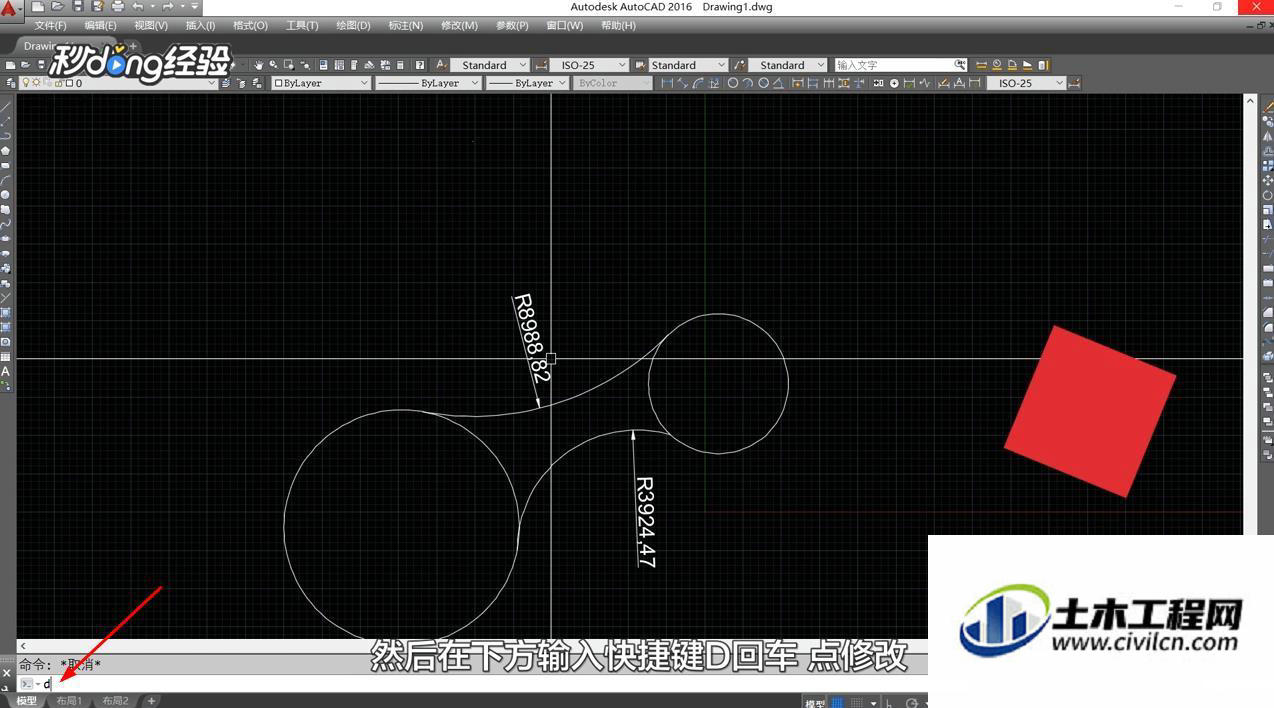Screen dimensions: 1274x708
Task: Open the ByColor plot style dropdown
Action: click(614, 83)
